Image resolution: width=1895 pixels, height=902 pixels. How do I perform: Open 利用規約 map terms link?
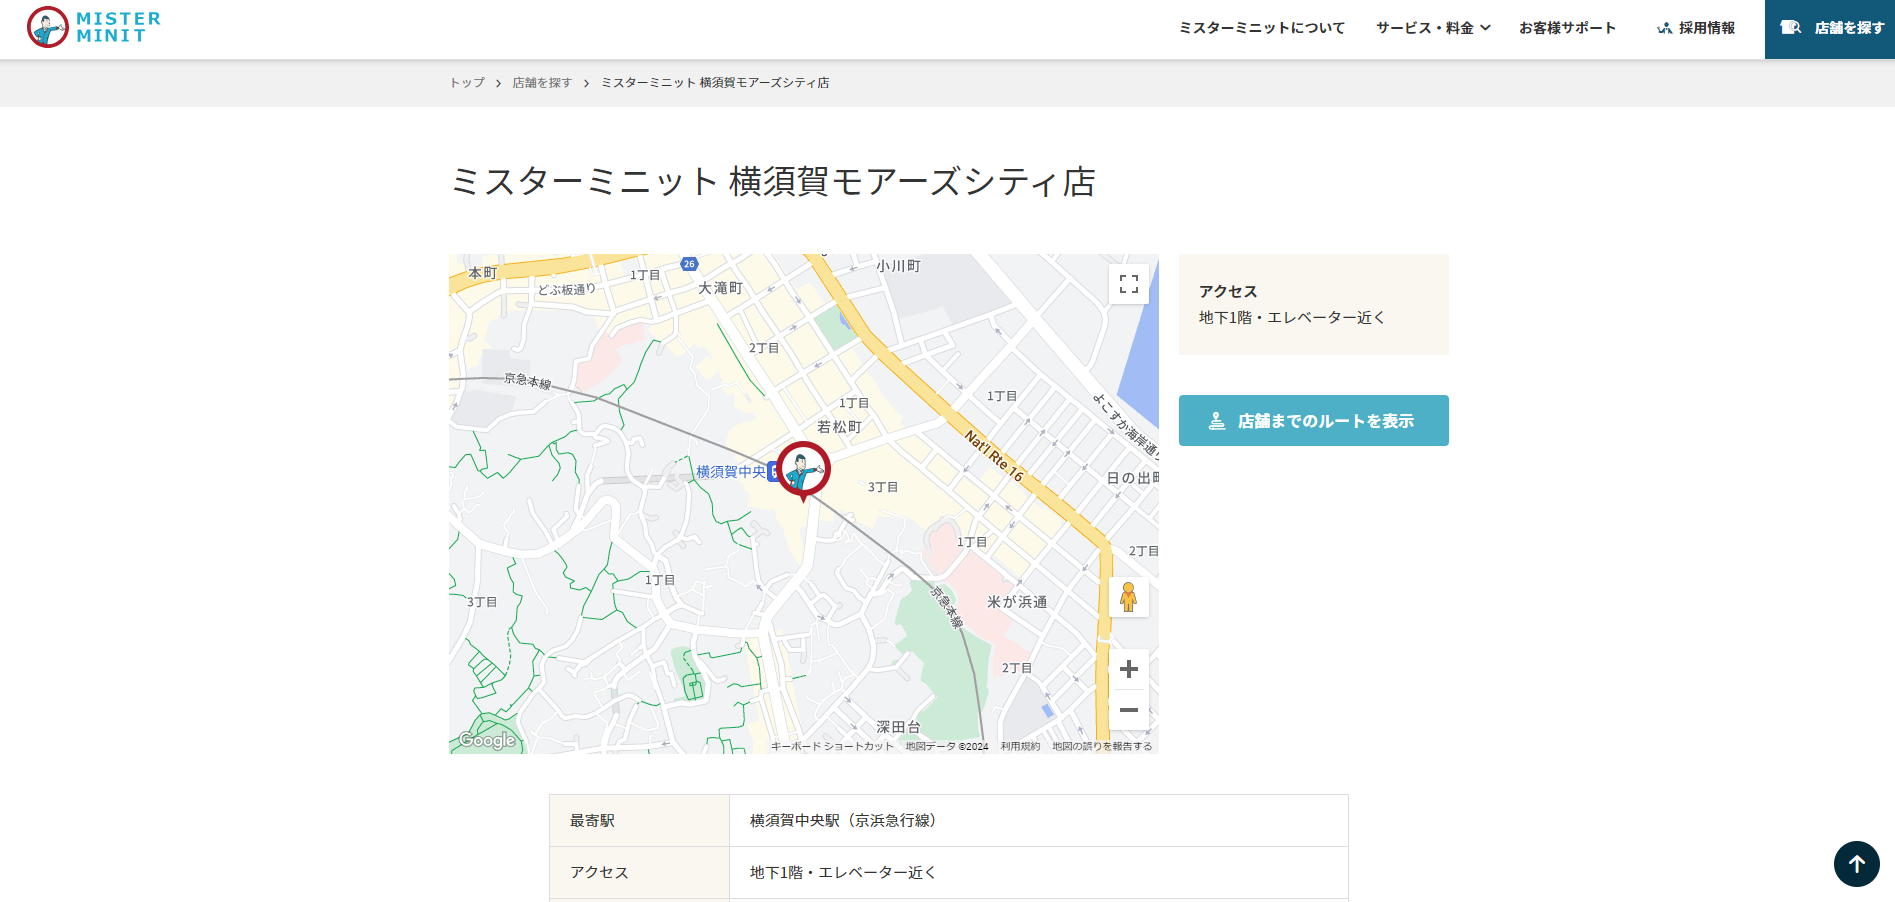(1020, 746)
